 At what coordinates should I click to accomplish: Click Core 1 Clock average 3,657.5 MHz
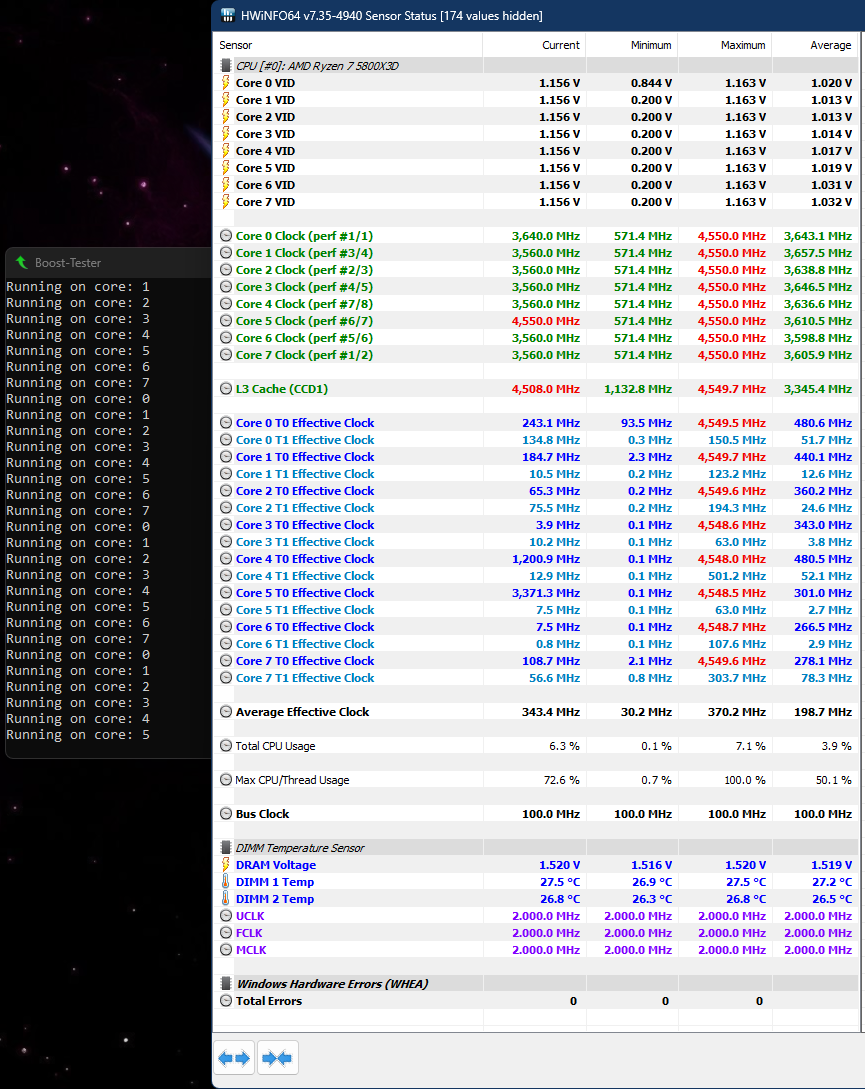(x=818, y=253)
